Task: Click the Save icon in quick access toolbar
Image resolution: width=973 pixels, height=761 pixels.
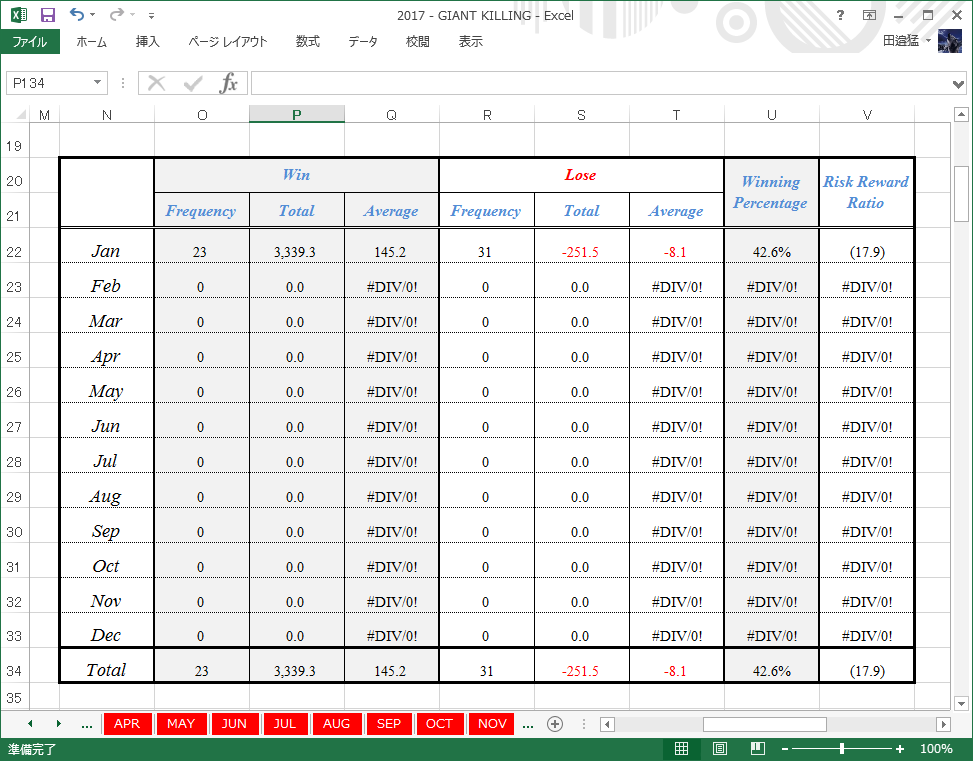Action: click(x=48, y=15)
